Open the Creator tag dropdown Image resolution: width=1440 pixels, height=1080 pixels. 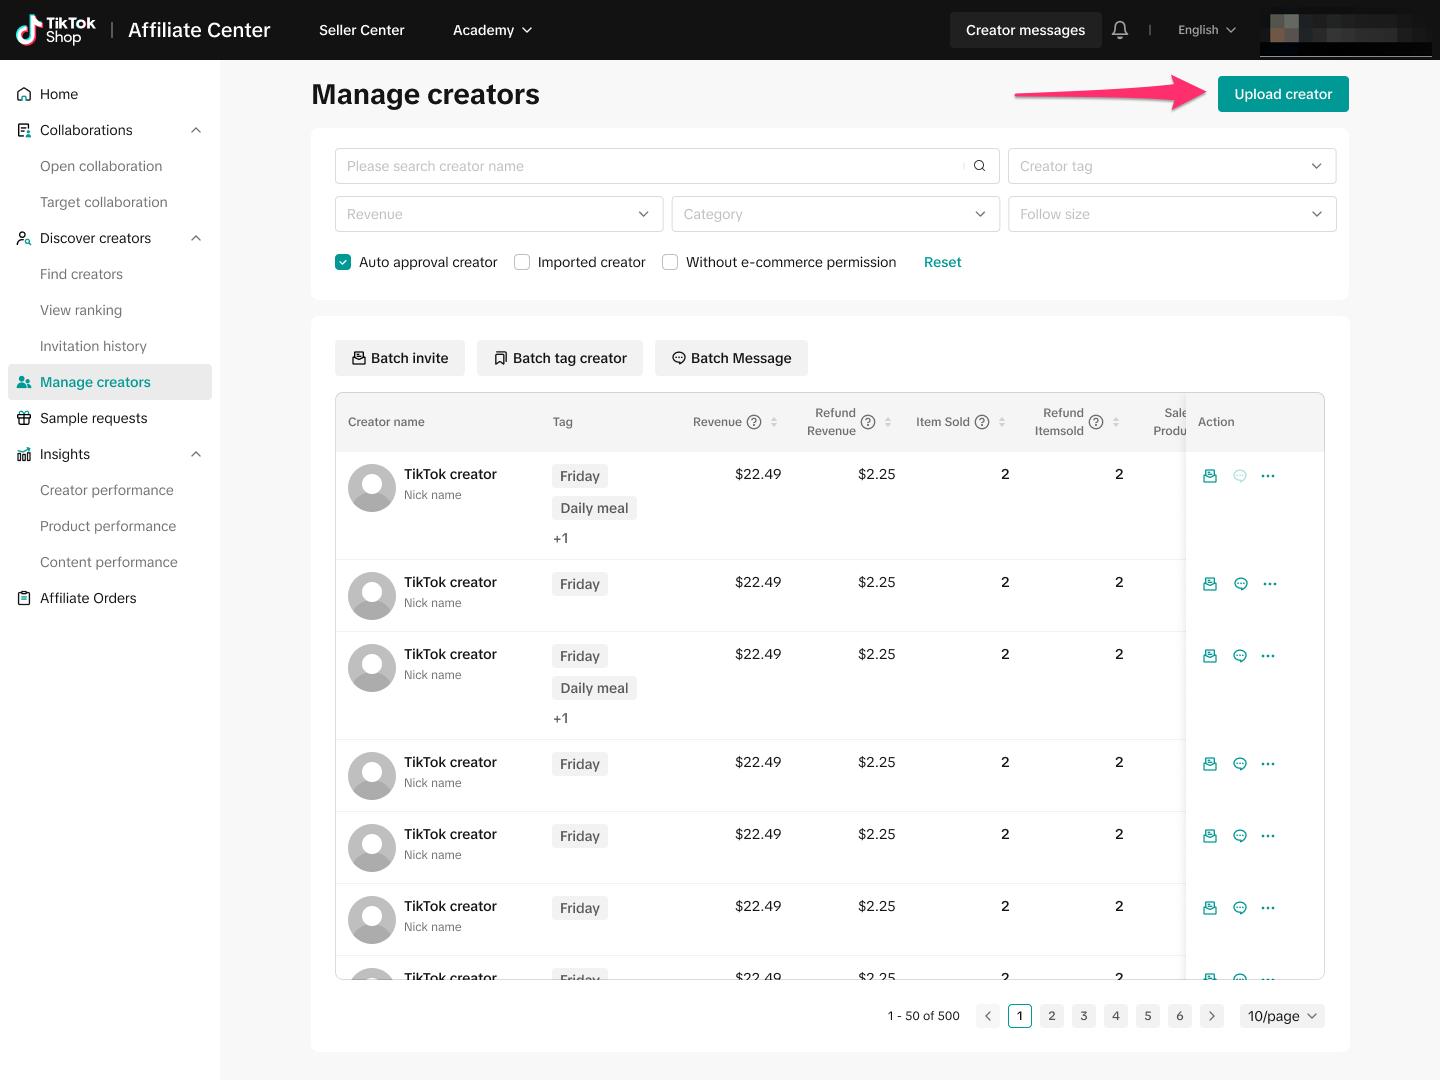click(1171, 166)
